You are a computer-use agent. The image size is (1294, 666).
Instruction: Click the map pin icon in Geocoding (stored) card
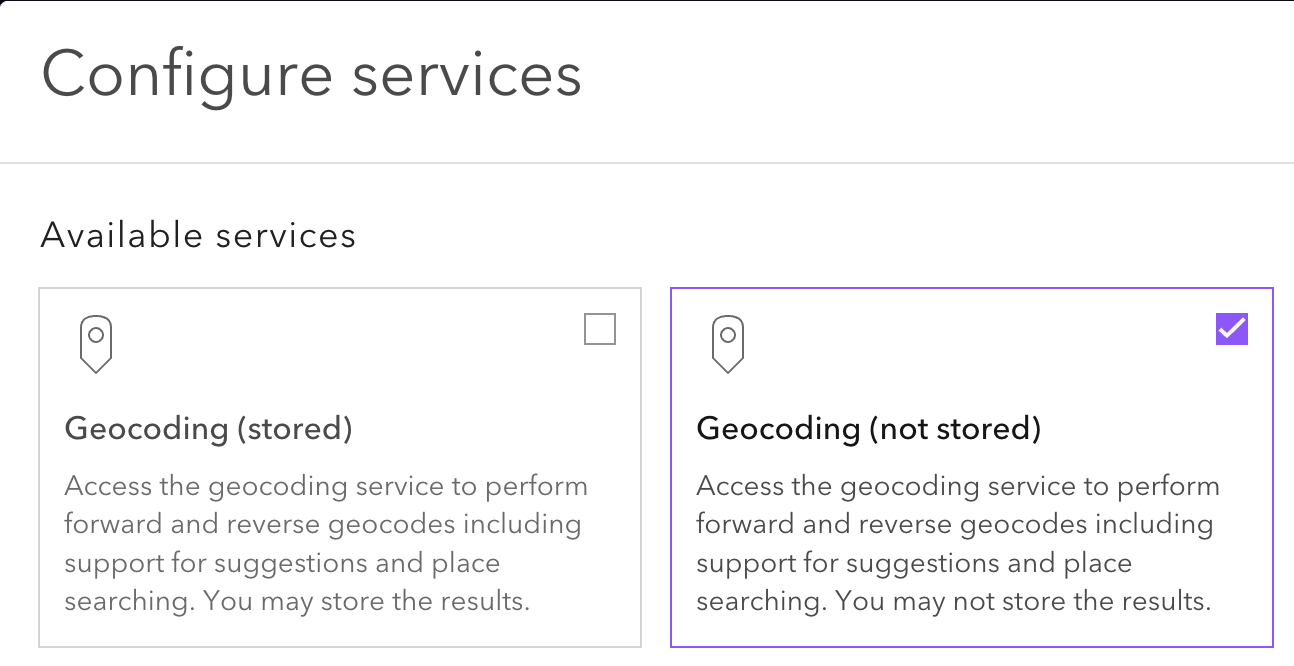96,345
